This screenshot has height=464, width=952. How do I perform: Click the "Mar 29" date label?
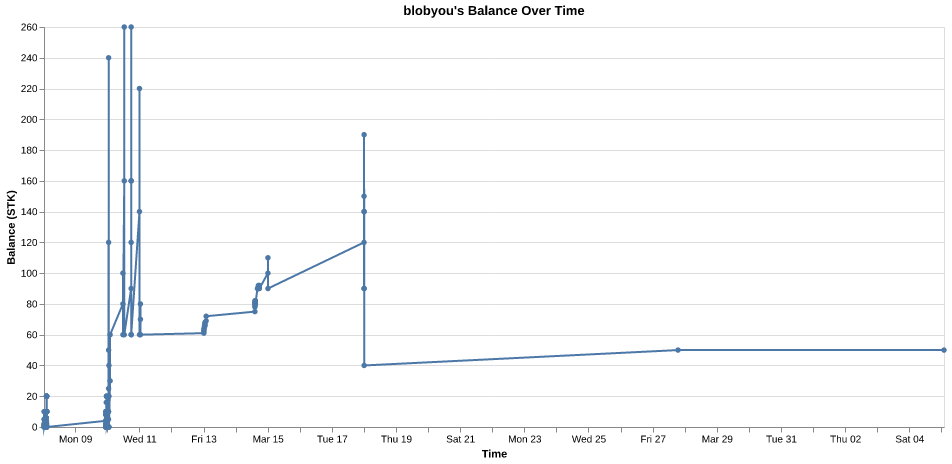point(718,439)
